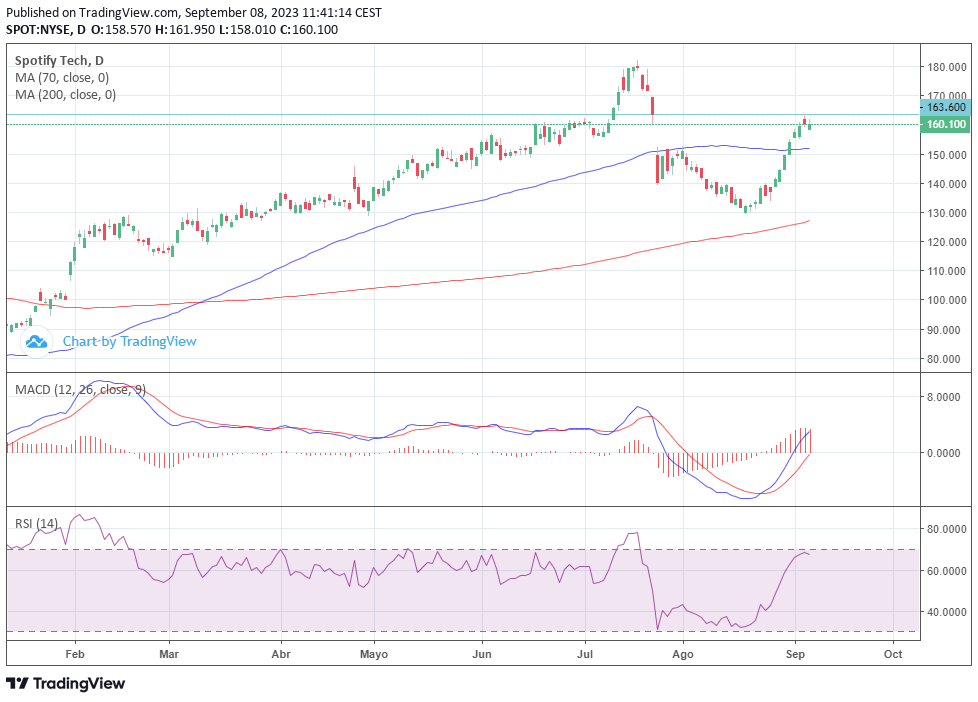The width and height of the screenshot is (978, 702).
Task: Click the 'Jul' time axis label
Action: click(585, 654)
